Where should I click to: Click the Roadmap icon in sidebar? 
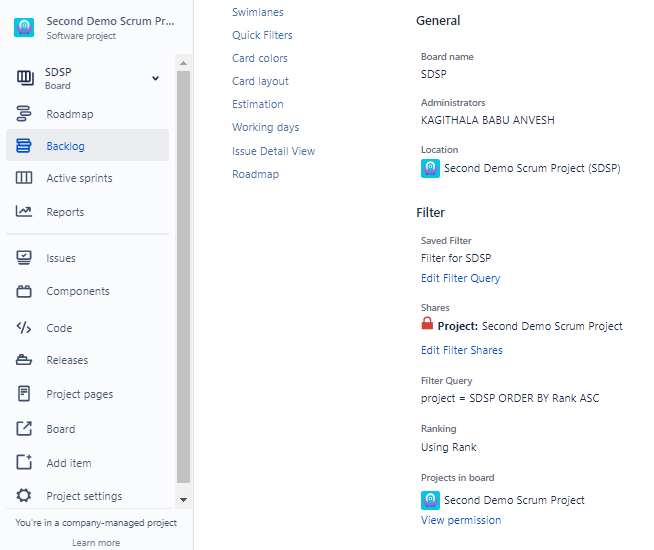pos(24,114)
